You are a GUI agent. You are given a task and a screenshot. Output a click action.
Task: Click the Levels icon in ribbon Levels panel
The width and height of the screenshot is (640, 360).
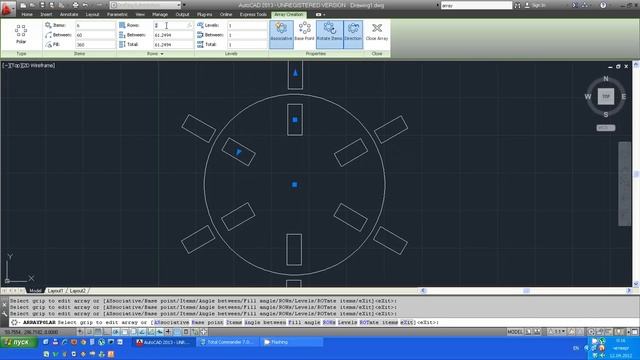200,25
